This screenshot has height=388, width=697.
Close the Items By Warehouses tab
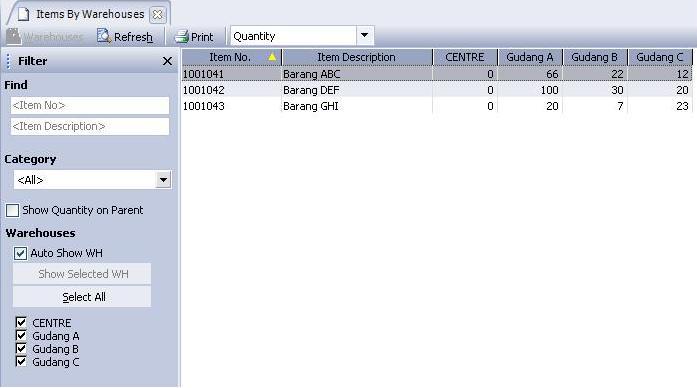click(x=157, y=15)
